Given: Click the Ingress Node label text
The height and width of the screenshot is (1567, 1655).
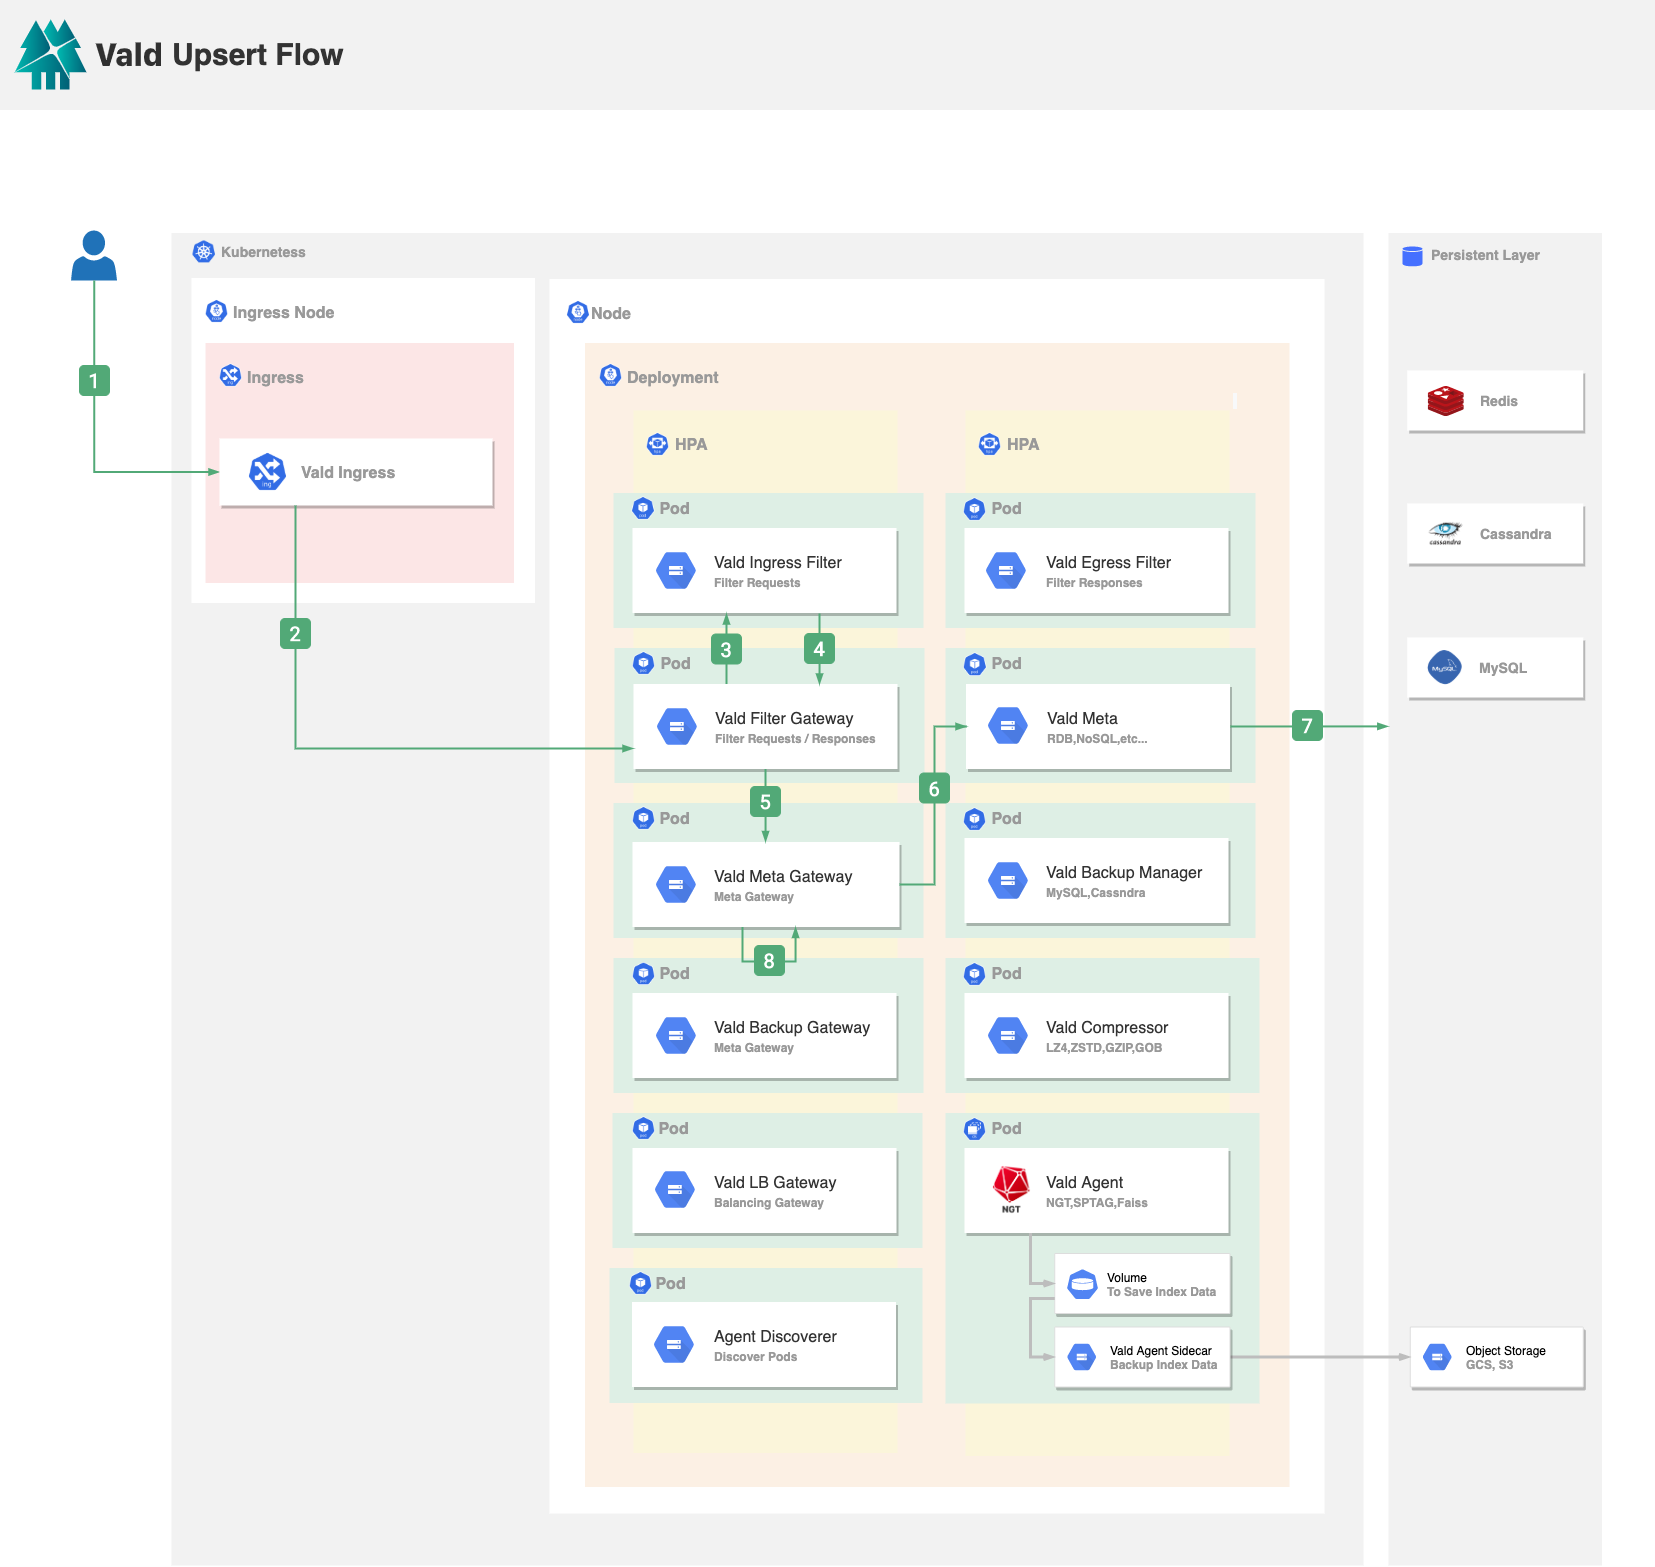Looking at the screenshot, I should [x=283, y=312].
